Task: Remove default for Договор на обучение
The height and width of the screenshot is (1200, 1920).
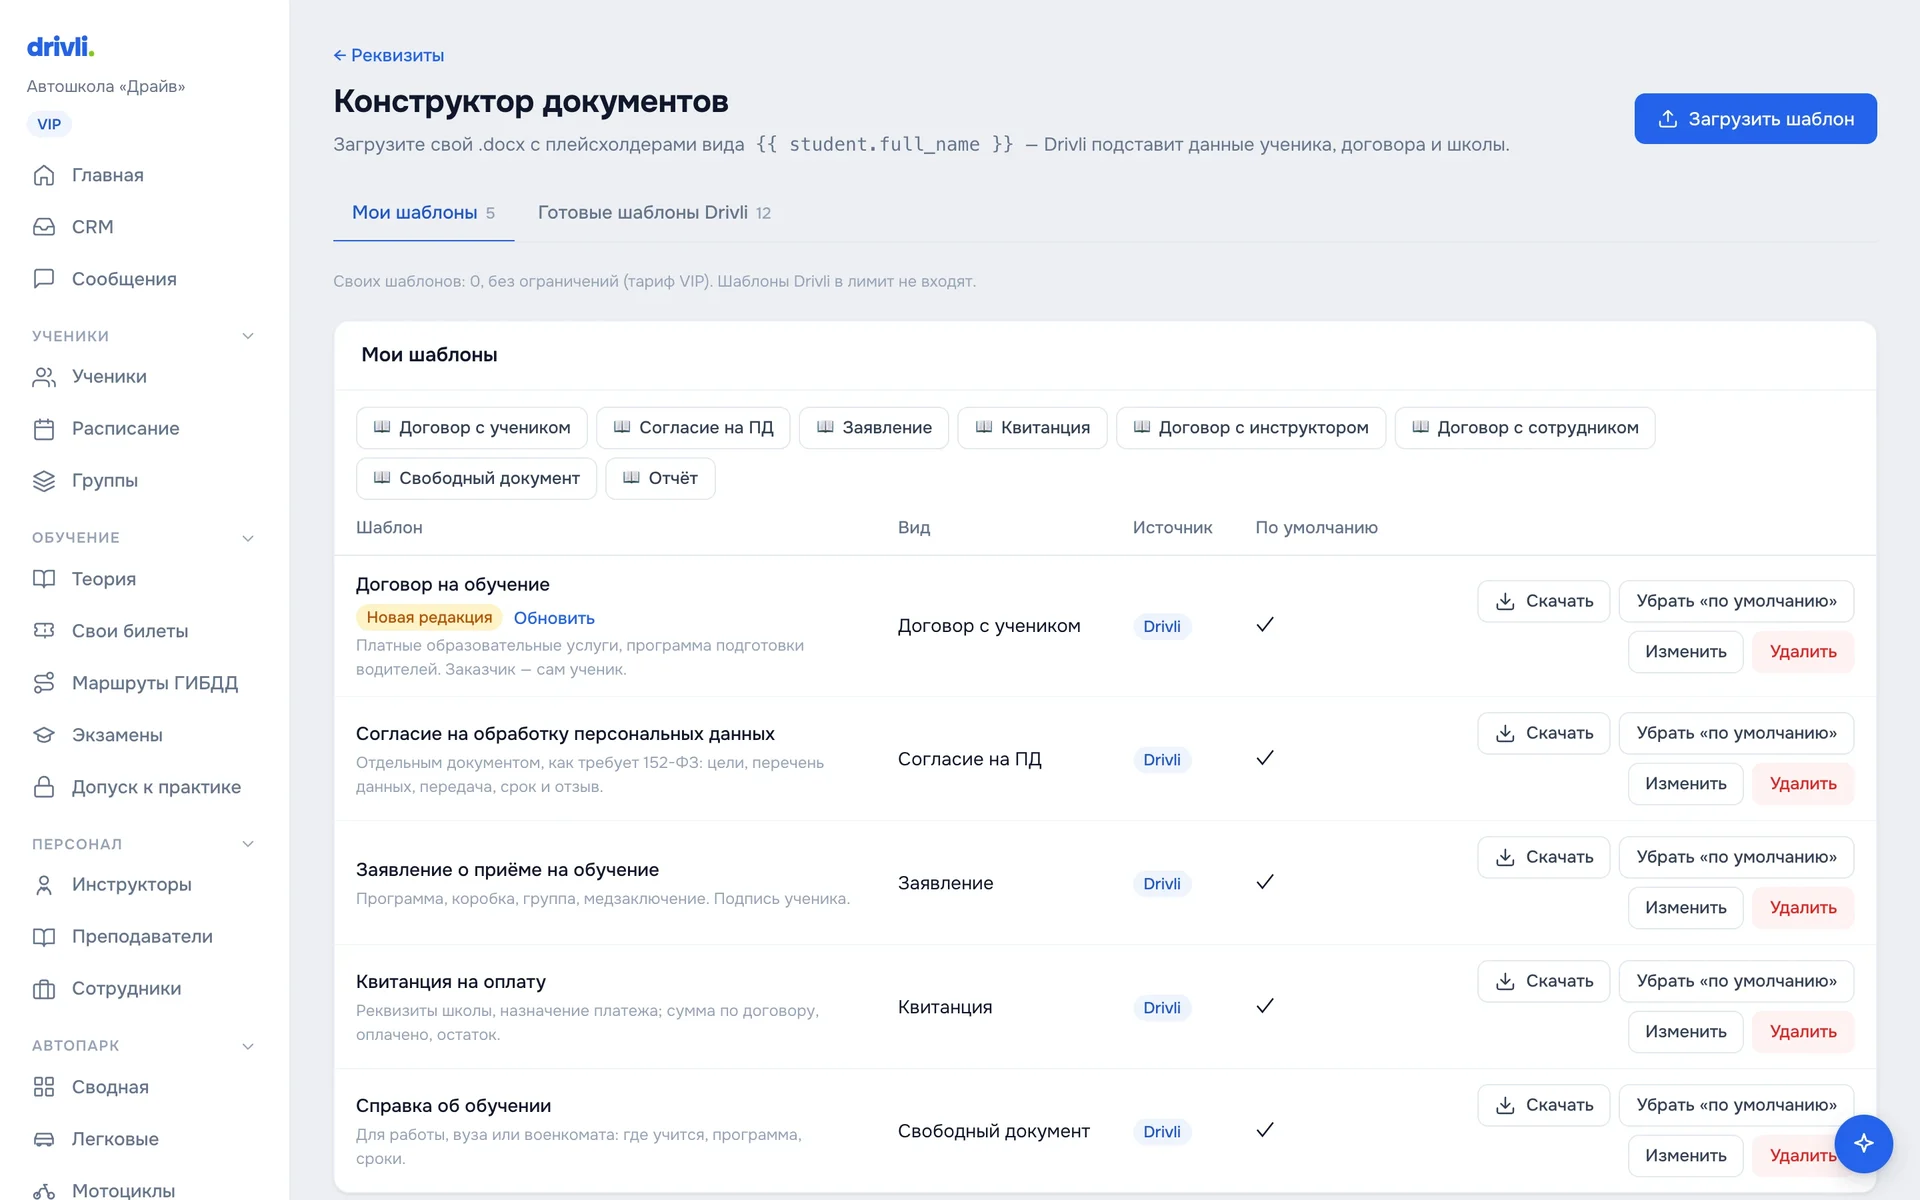Action: pyautogui.click(x=1736, y=601)
